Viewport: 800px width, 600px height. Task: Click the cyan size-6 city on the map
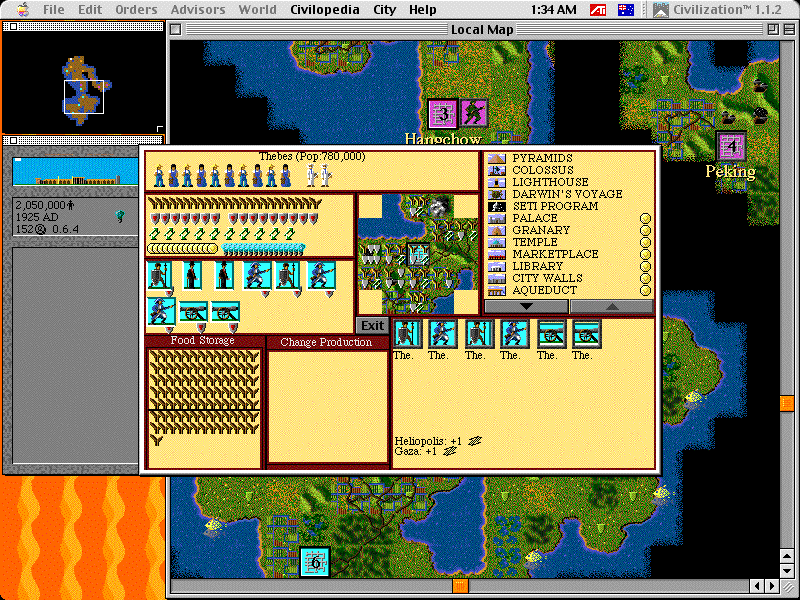coord(314,562)
